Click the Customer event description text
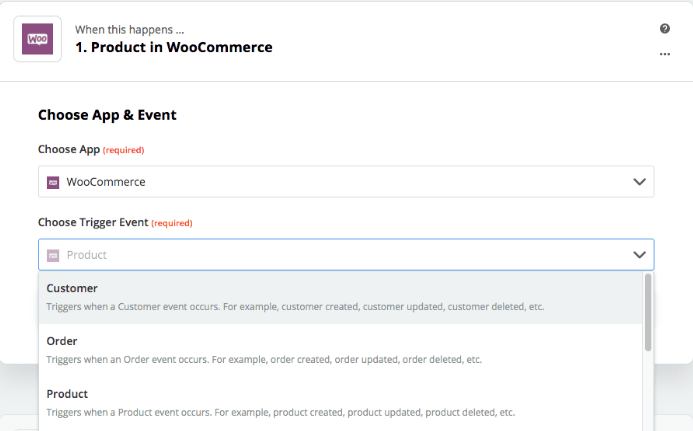The height and width of the screenshot is (431, 693). pos(295,306)
